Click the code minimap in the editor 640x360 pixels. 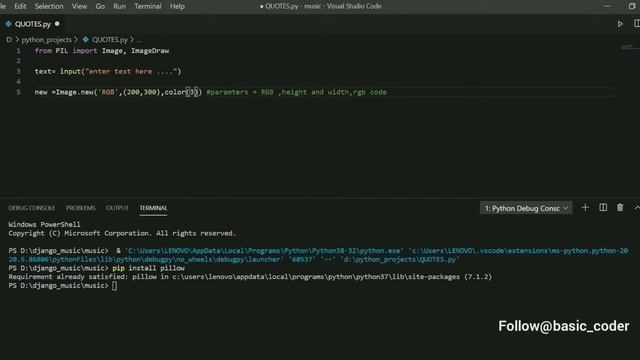click(x=629, y=47)
